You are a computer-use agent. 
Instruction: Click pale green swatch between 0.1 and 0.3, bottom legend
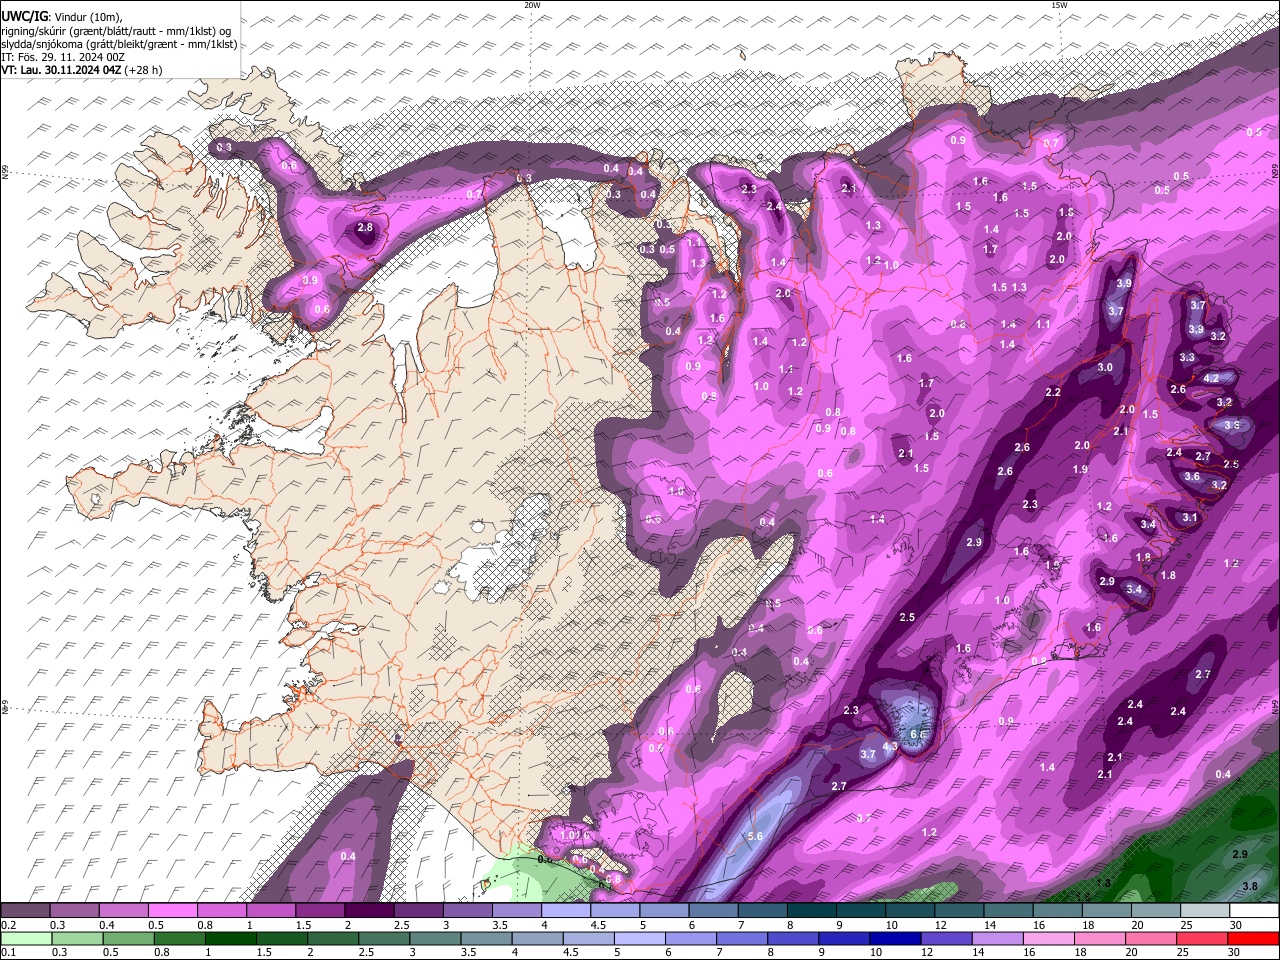[x=25, y=939]
